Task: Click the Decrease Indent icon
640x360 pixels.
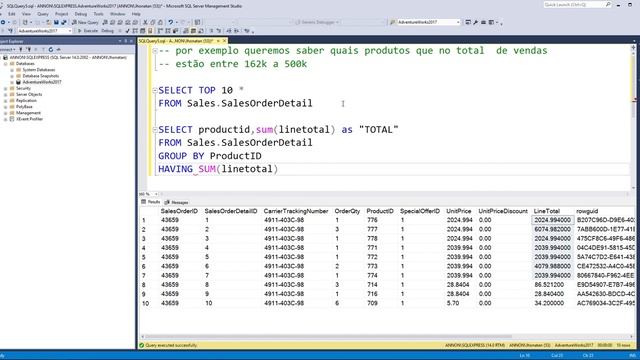Action: 229,31
